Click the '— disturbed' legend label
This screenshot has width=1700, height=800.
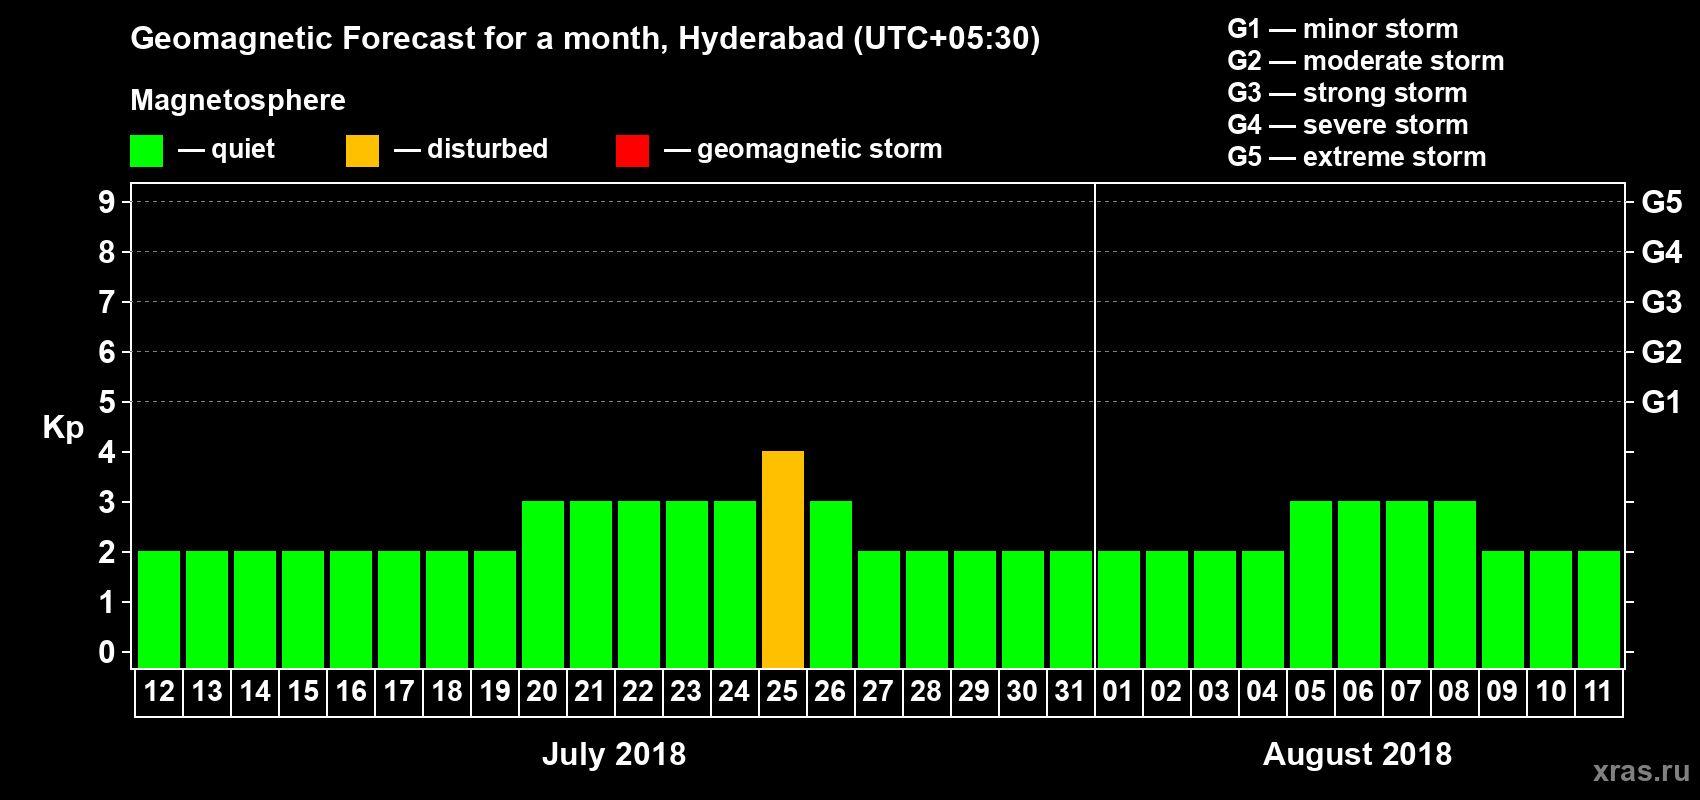(x=471, y=149)
